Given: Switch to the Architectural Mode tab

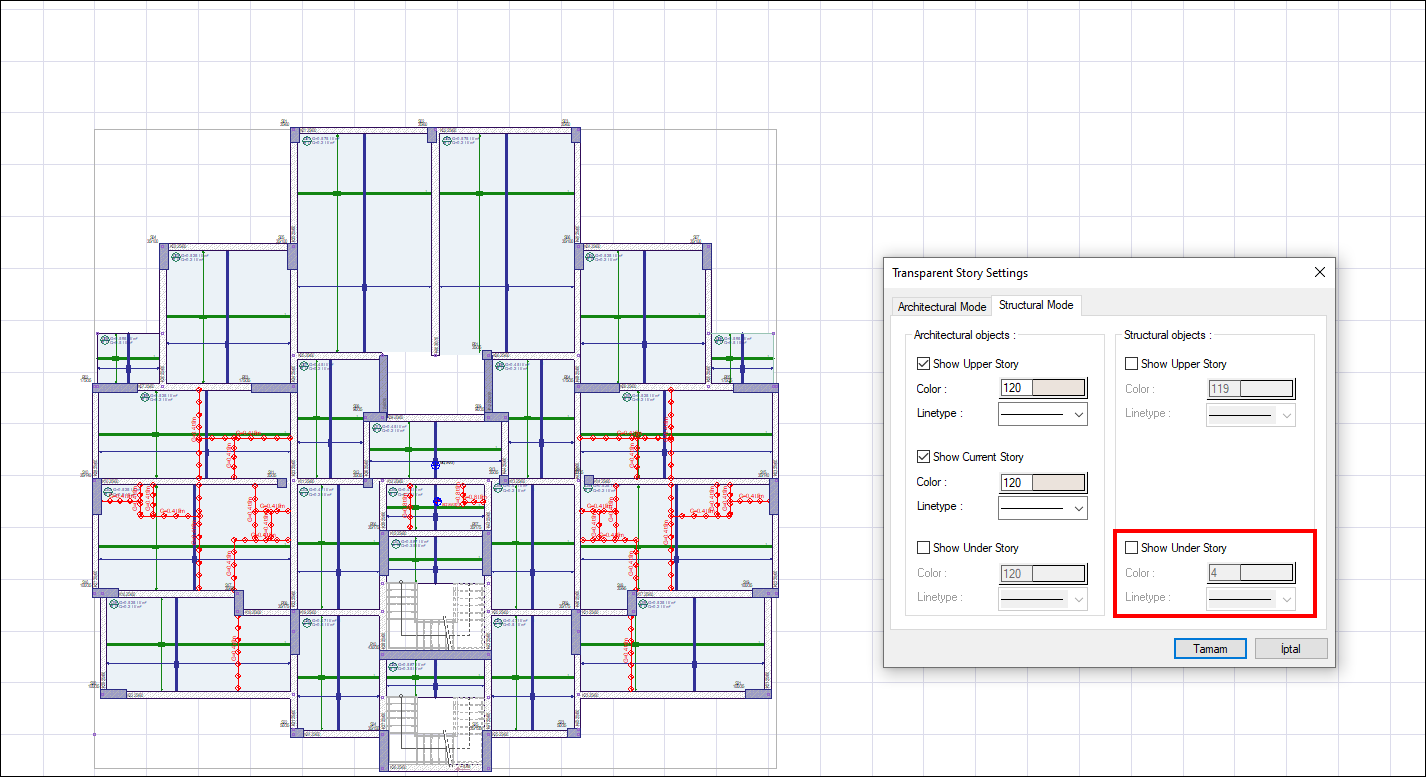Looking at the screenshot, I should [941, 307].
